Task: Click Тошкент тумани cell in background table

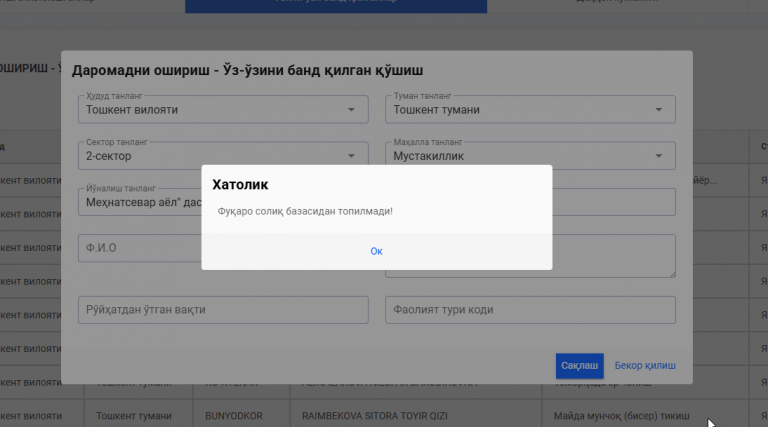Action: click(134, 416)
